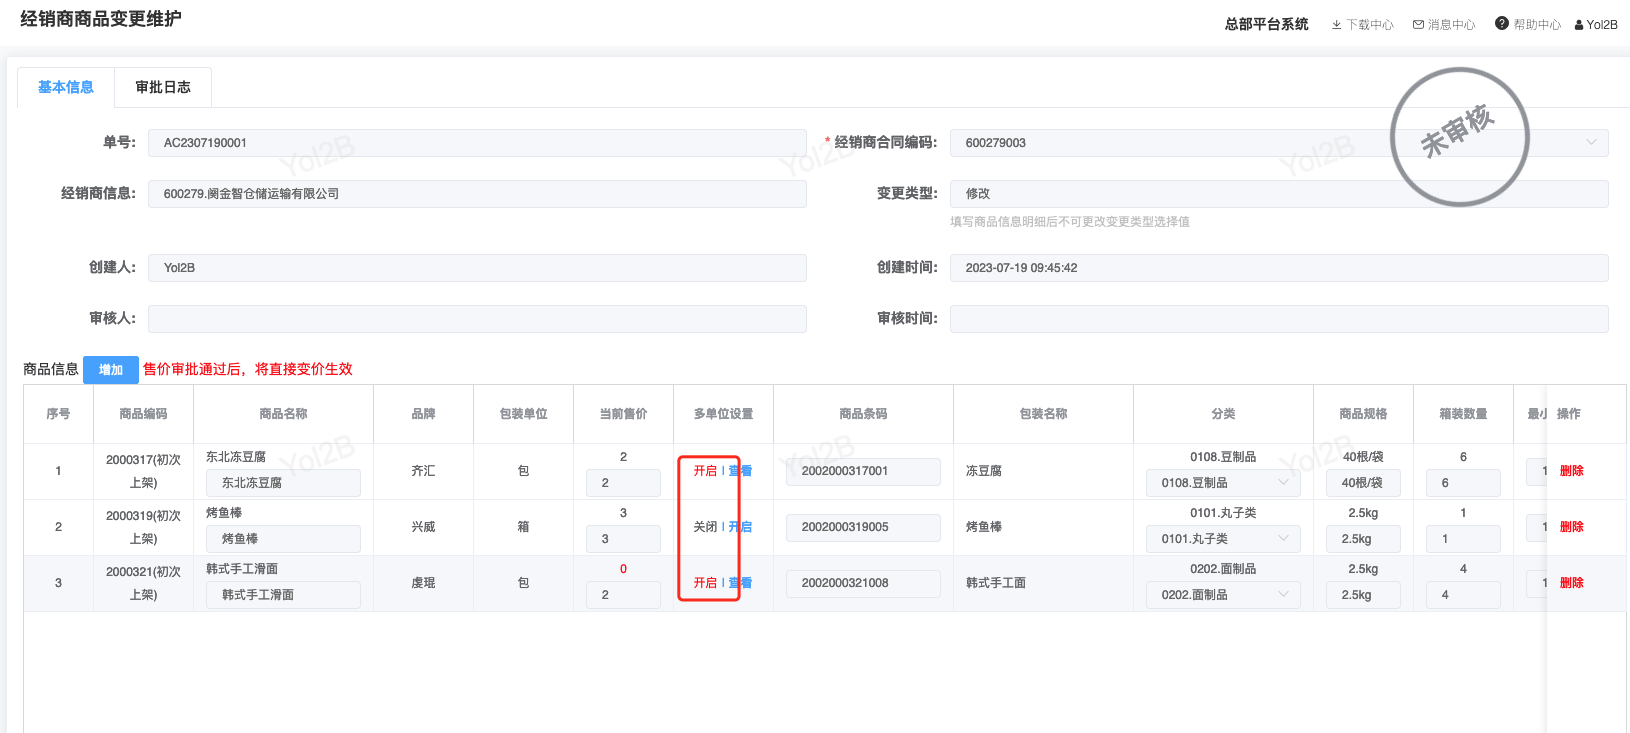Click the packaging name 冻豆腐
The image size is (1630, 733).
click(x=984, y=471)
